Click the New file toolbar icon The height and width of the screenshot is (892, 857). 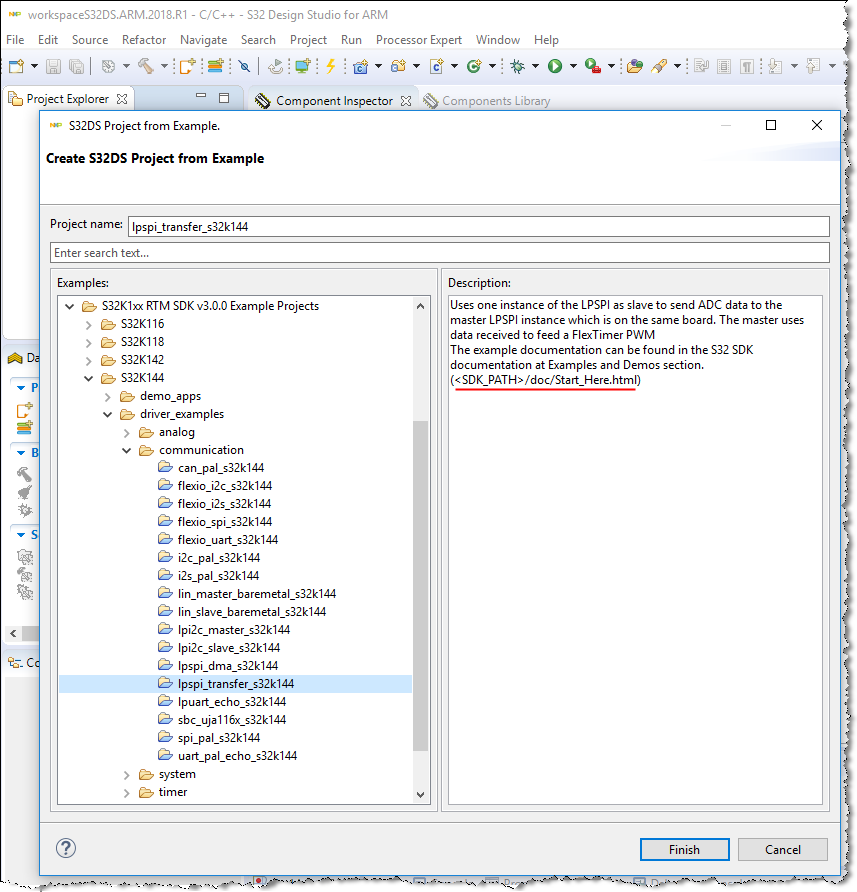tap(17, 67)
